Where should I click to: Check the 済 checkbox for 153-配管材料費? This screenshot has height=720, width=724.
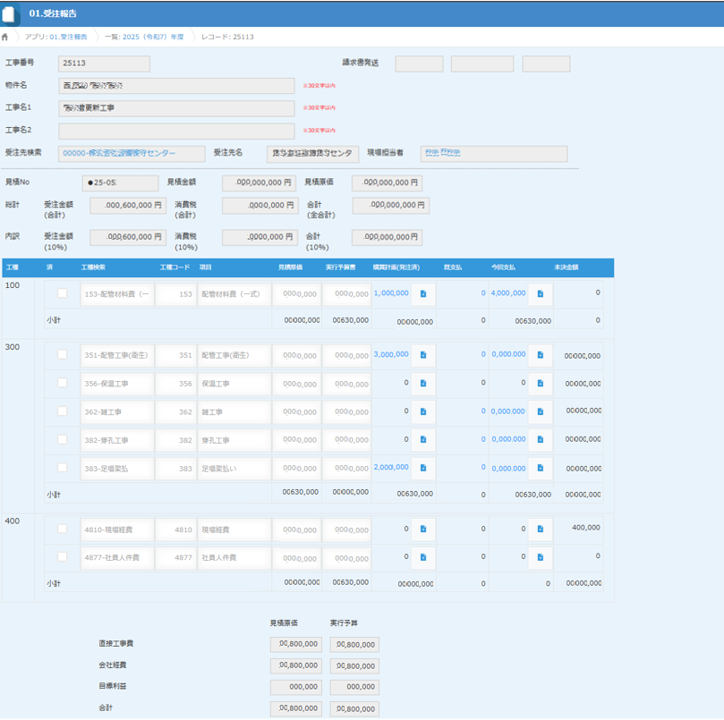pos(62,294)
